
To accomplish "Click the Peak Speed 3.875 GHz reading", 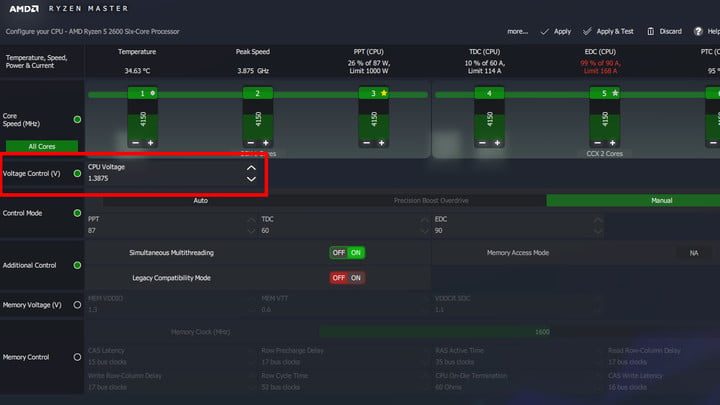I will pyautogui.click(x=253, y=71).
